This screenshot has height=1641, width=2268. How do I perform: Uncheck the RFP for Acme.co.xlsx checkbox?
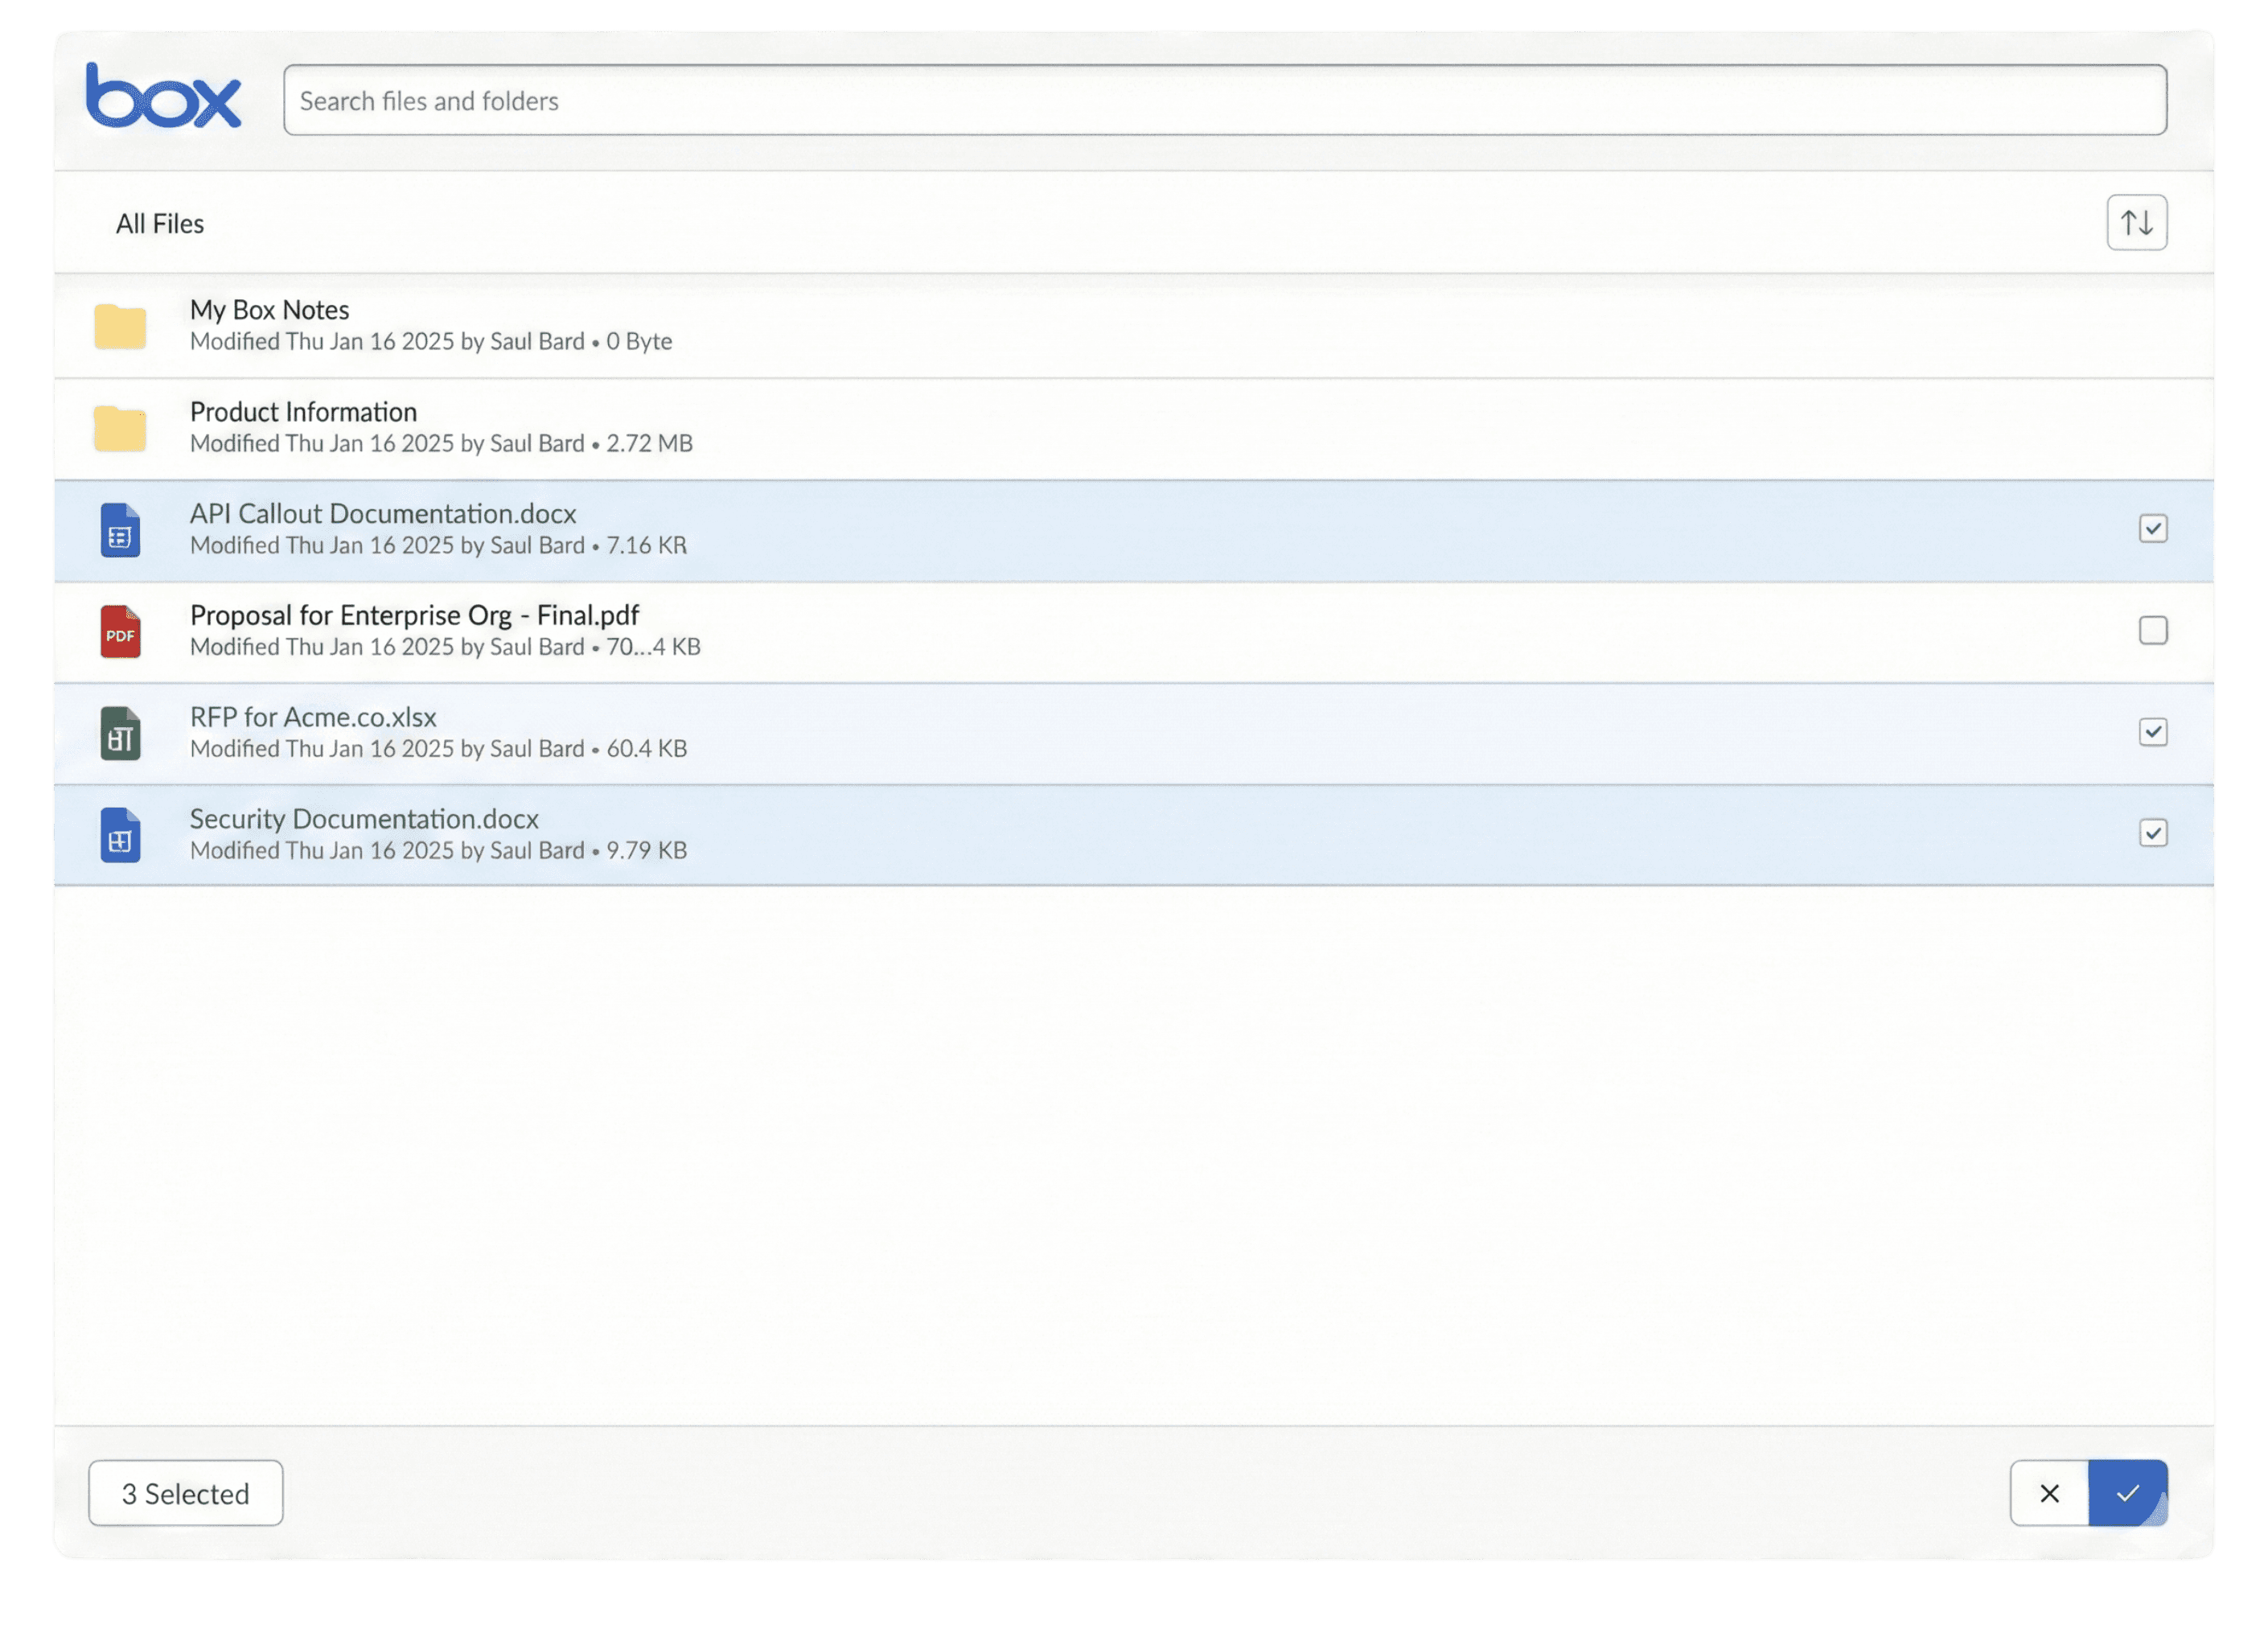(x=2152, y=732)
